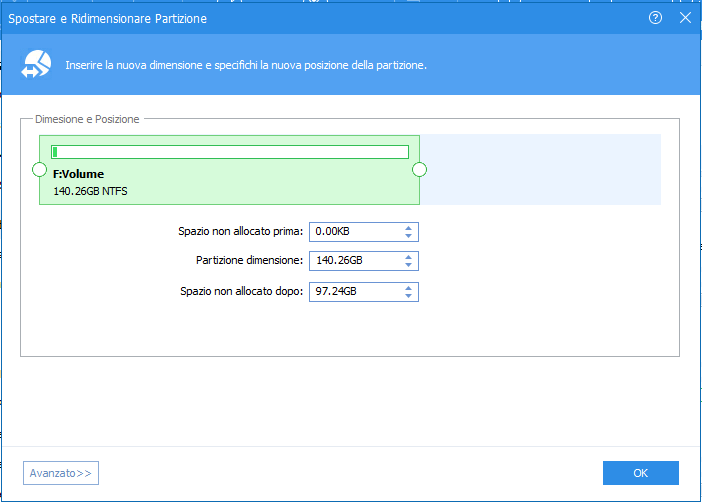The width and height of the screenshot is (702, 502).
Task: Click the 140.26GB NTFS partition label
Action: pos(90,190)
